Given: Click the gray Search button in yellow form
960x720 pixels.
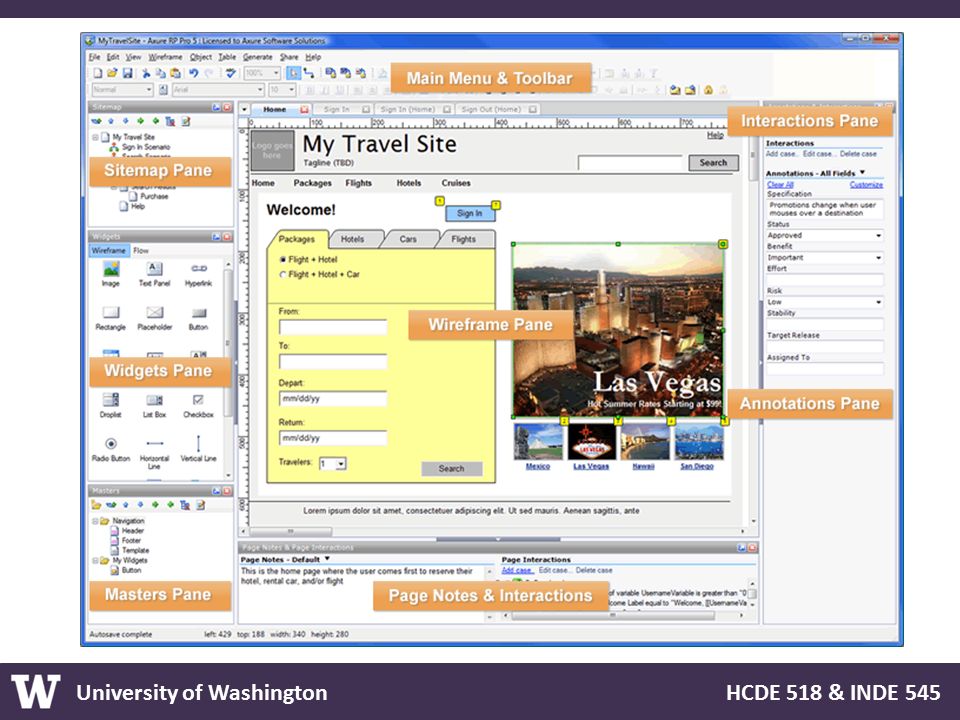Looking at the screenshot, I should (x=452, y=469).
